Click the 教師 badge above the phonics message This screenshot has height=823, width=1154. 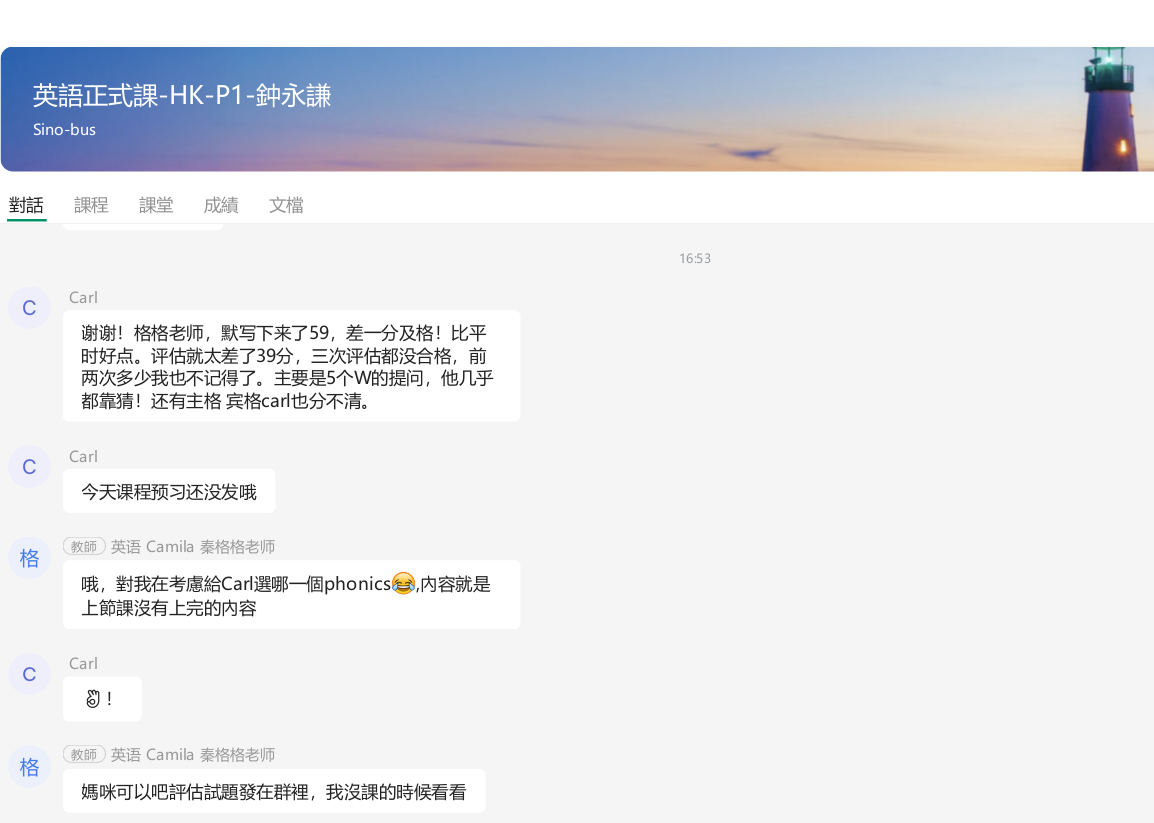(84, 547)
